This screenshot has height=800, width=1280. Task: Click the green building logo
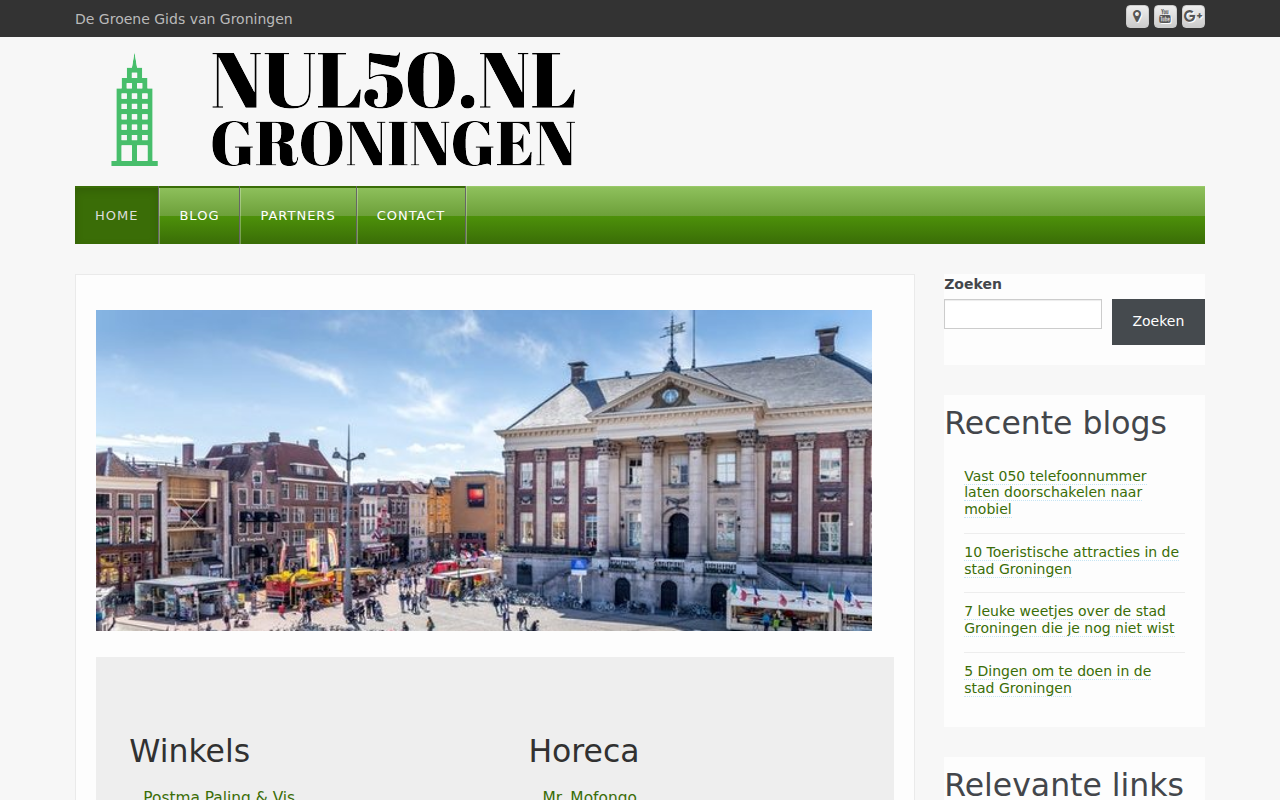(134, 110)
